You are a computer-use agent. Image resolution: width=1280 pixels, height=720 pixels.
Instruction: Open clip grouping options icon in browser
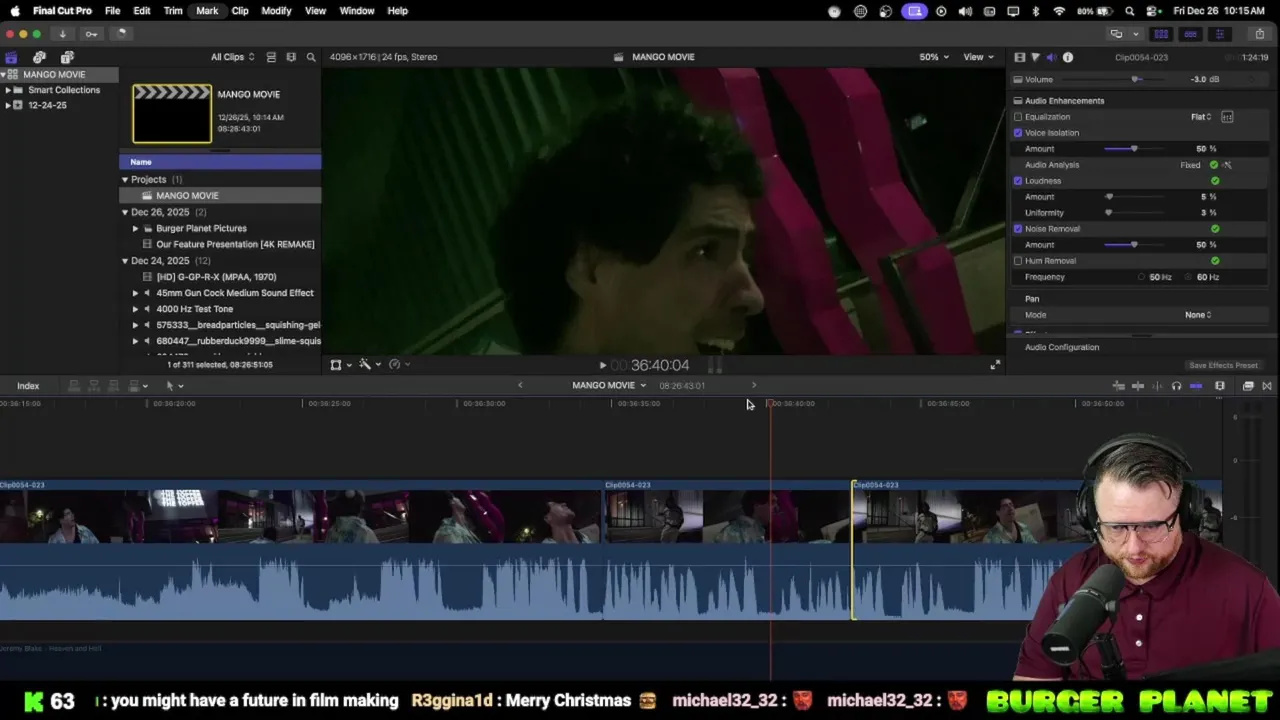click(x=291, y=57)
